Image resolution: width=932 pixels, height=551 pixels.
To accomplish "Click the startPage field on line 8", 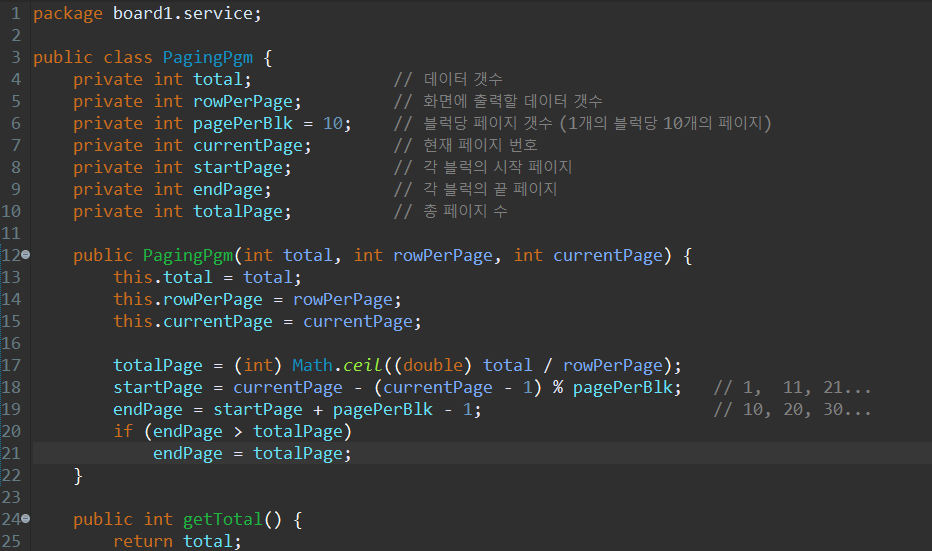I will (x=238, y=168).
